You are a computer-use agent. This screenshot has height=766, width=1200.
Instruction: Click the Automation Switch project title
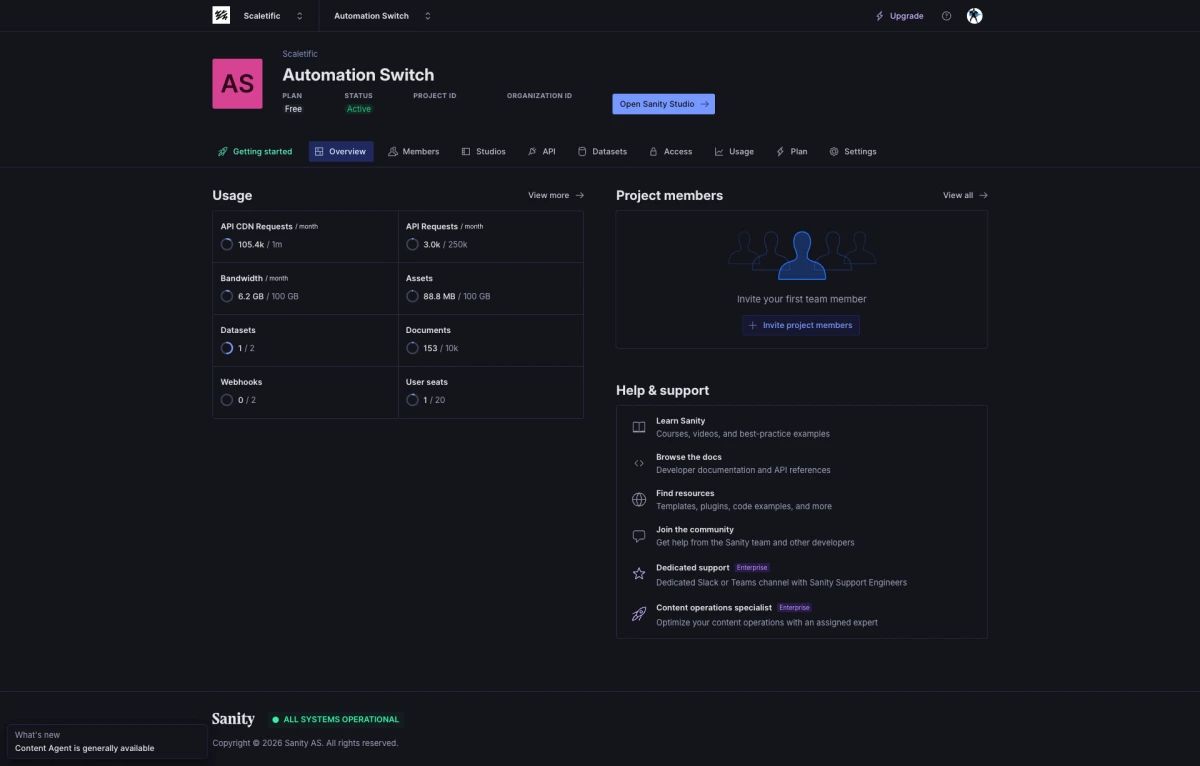point(358,75)
